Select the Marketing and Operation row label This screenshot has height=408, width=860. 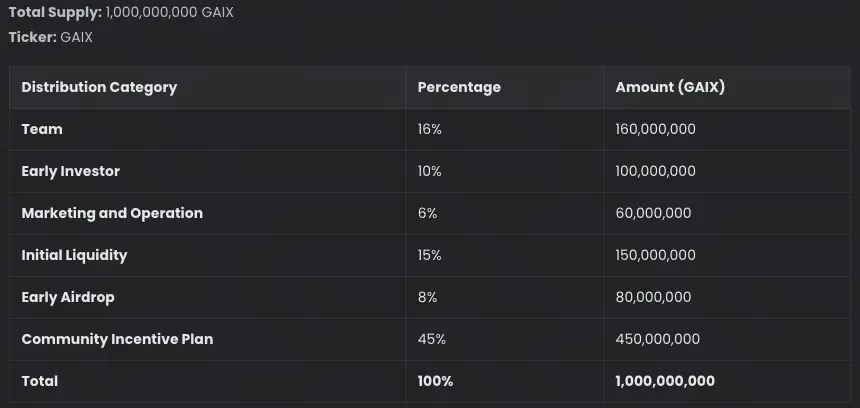coord(112,213)
